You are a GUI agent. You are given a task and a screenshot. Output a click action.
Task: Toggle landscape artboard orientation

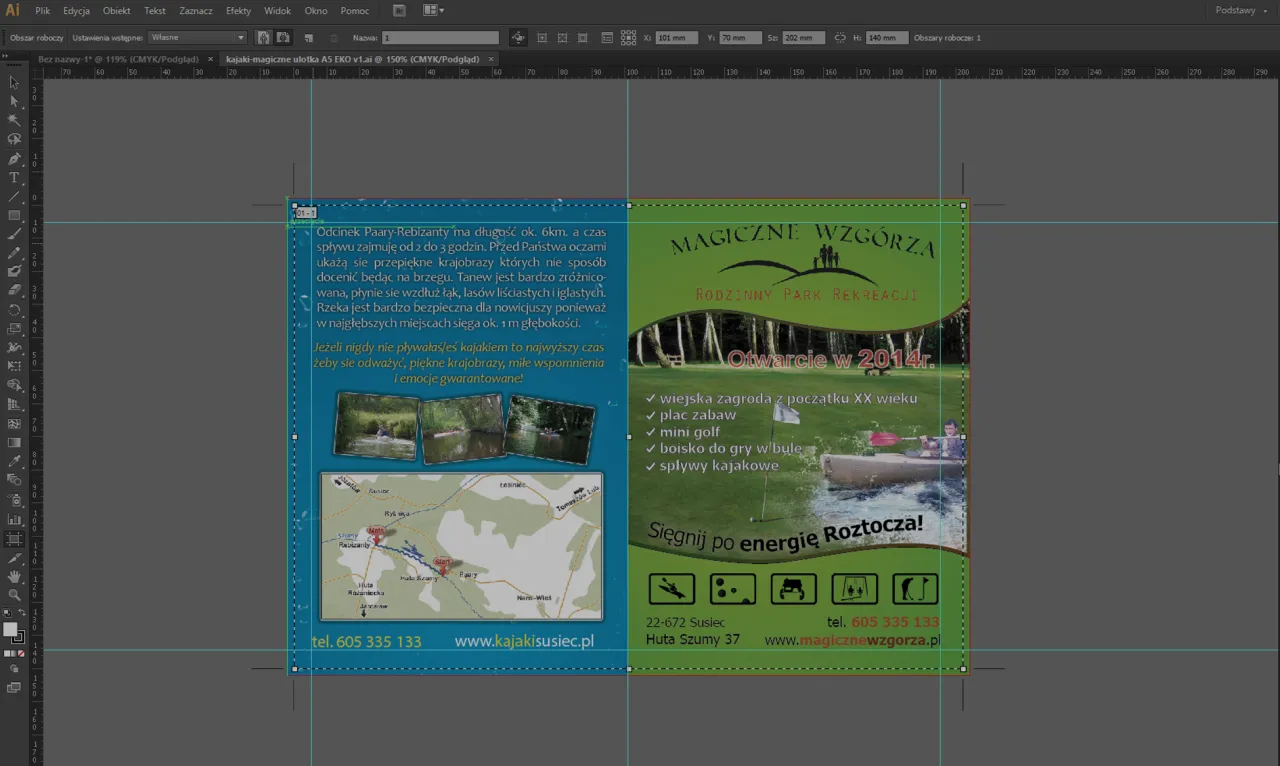pos(283,37)
